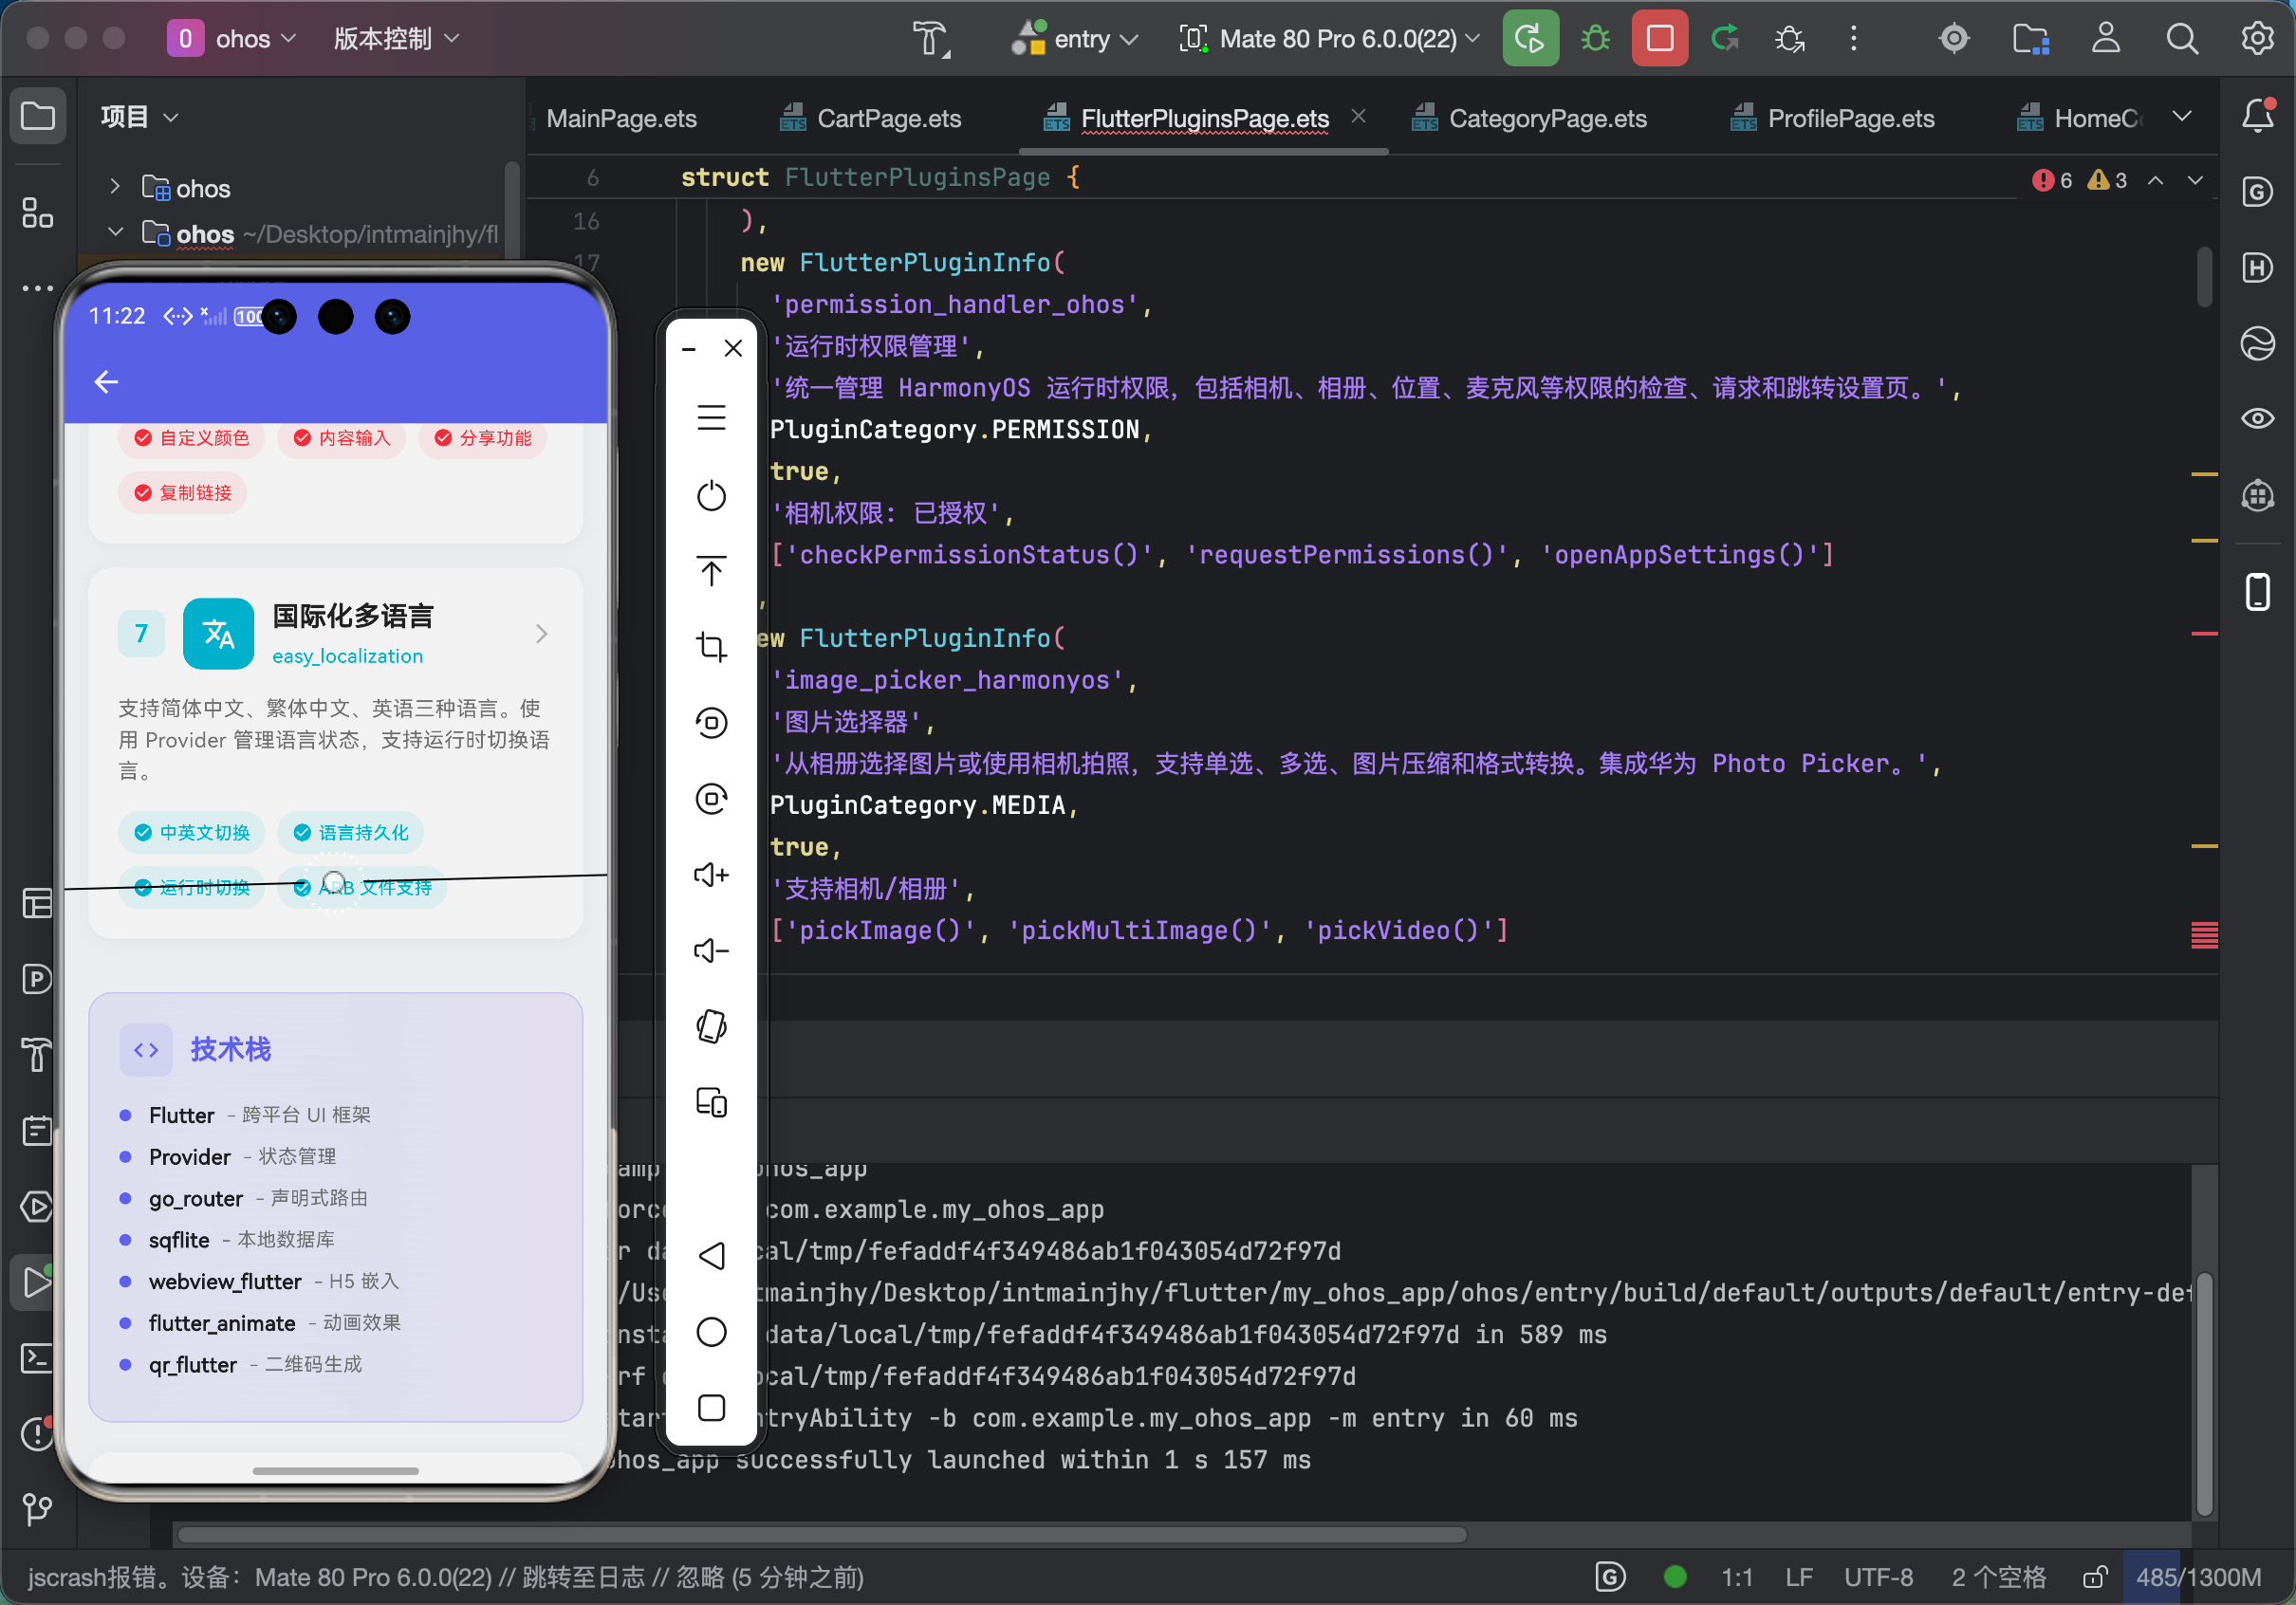The height and width of the screenshot is (1605, 2296).
Task: Click back arrow in phone app
Action: click(x=106, y=382)
